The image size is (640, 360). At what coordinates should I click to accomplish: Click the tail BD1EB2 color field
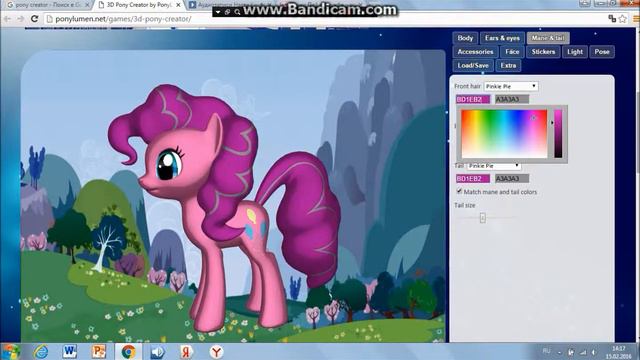(473, 178)
